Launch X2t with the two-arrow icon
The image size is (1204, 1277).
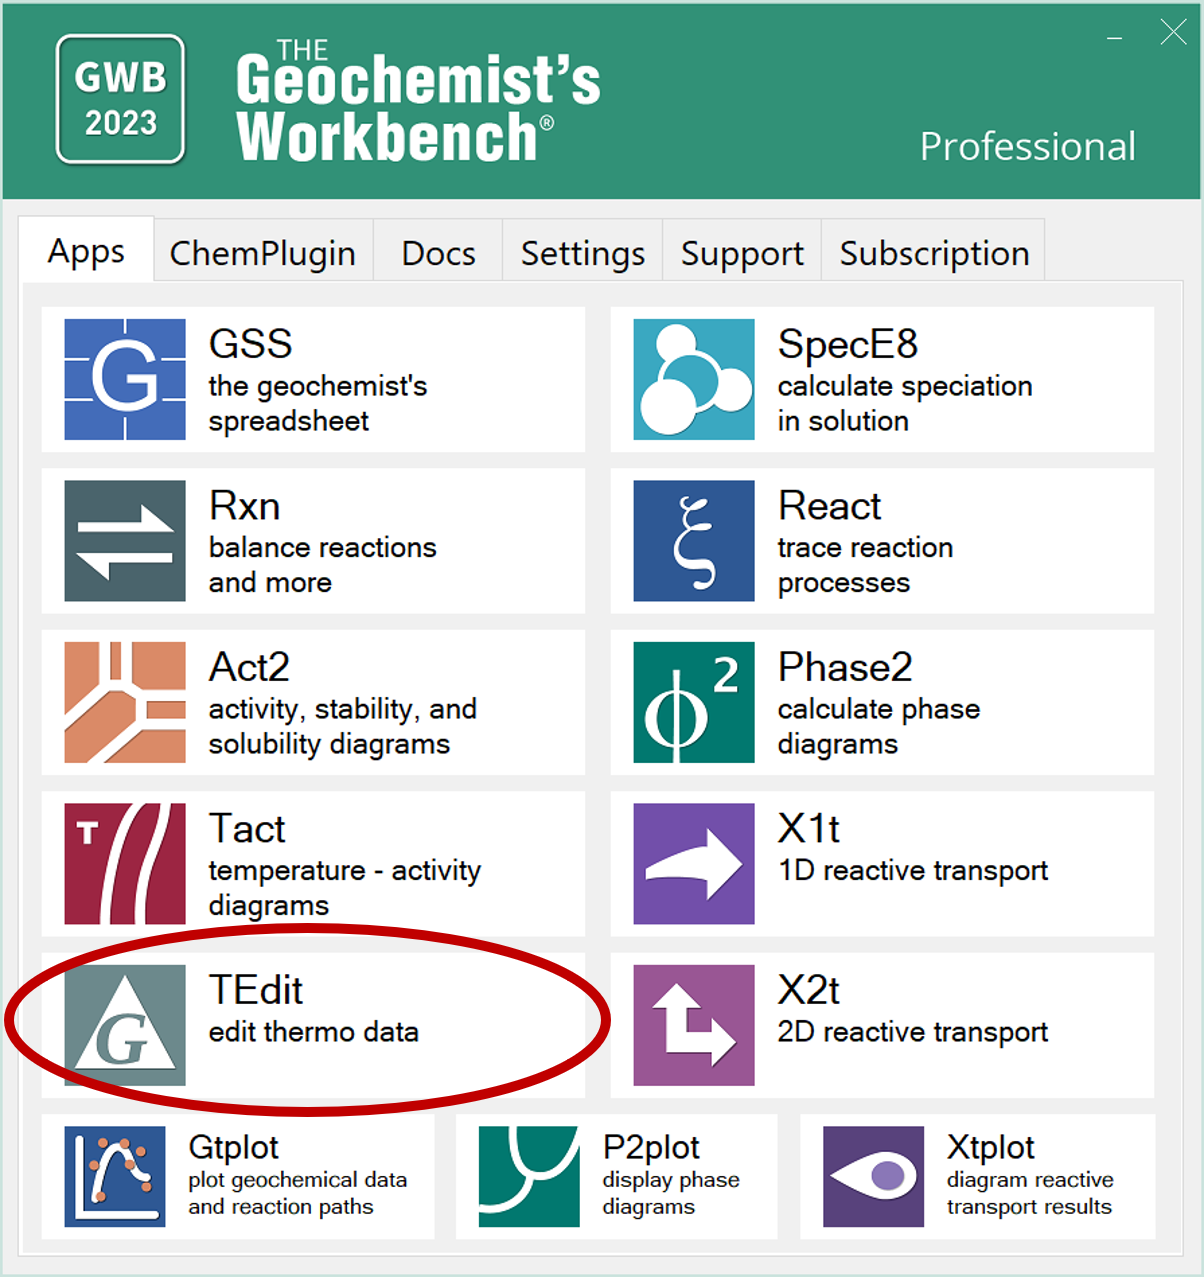coord(694,1025)
